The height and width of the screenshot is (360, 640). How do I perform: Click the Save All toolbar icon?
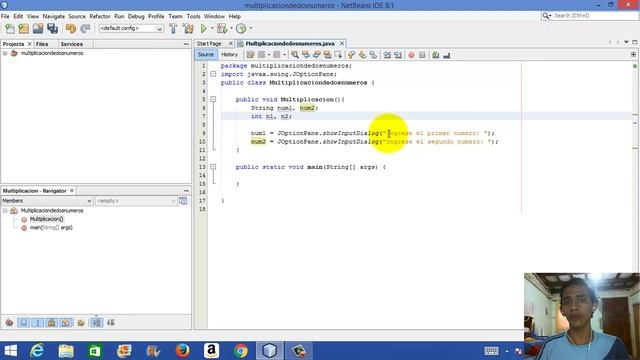[x=52, y=29]
